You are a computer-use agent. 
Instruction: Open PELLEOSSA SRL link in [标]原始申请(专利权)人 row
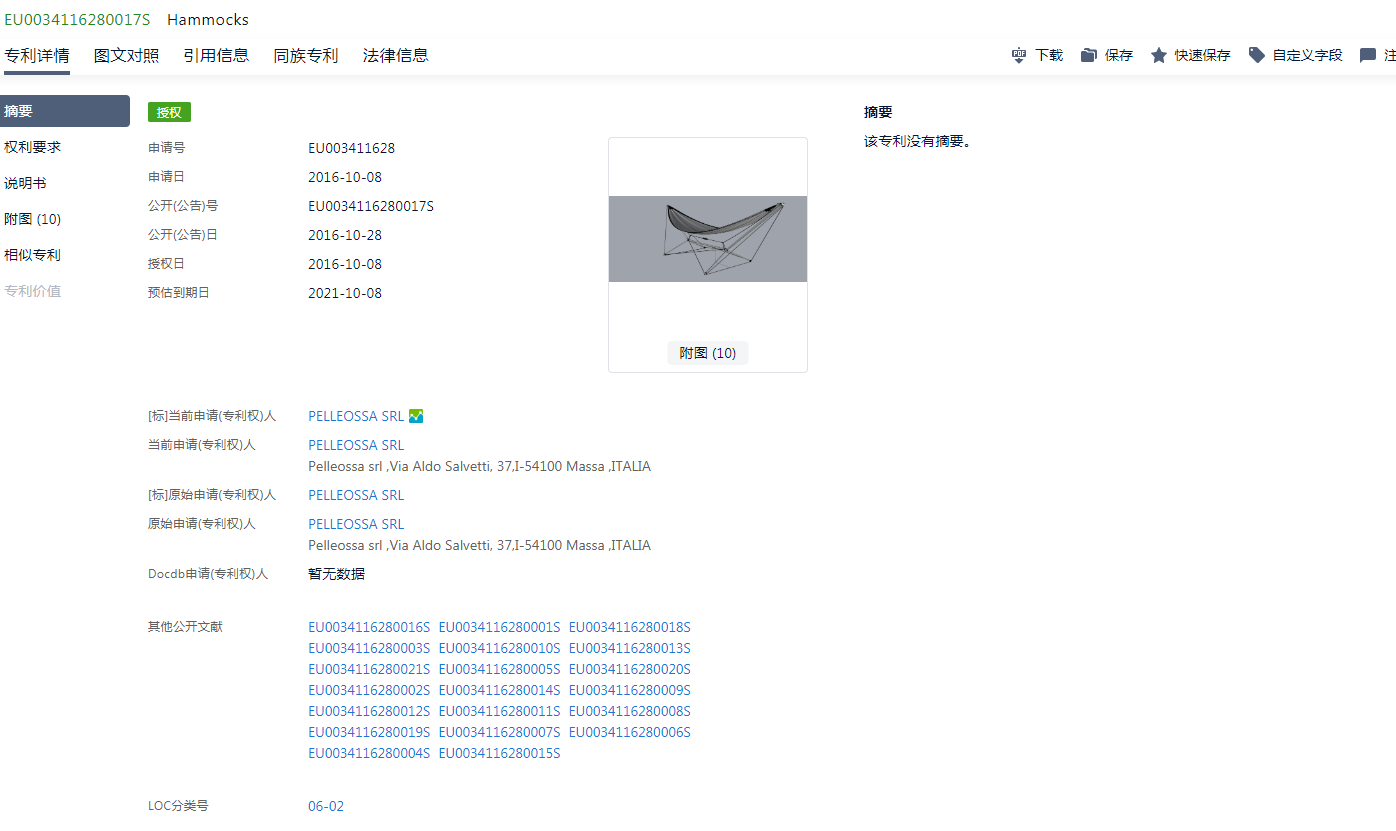356,495
